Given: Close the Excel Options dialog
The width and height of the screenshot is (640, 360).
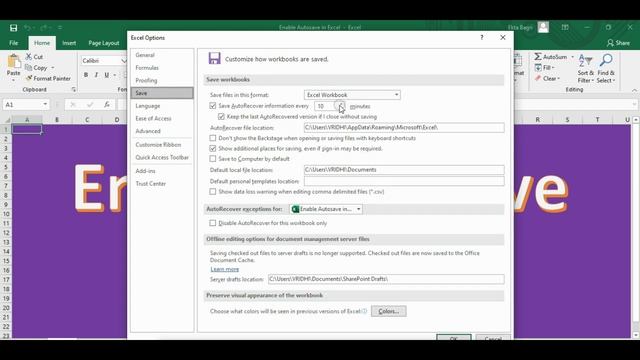Looking at the screenshot, I should coord(503,37).
